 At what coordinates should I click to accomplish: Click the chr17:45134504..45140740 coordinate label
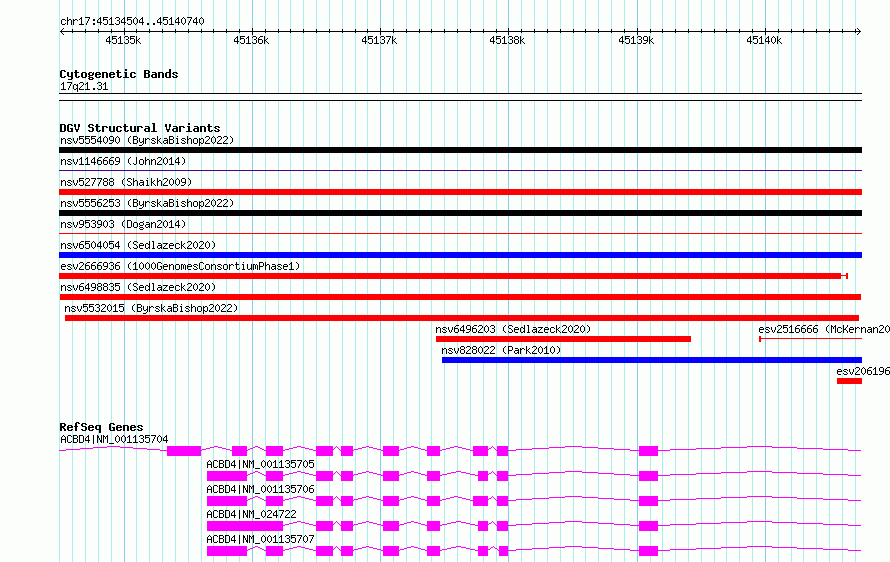132,22
